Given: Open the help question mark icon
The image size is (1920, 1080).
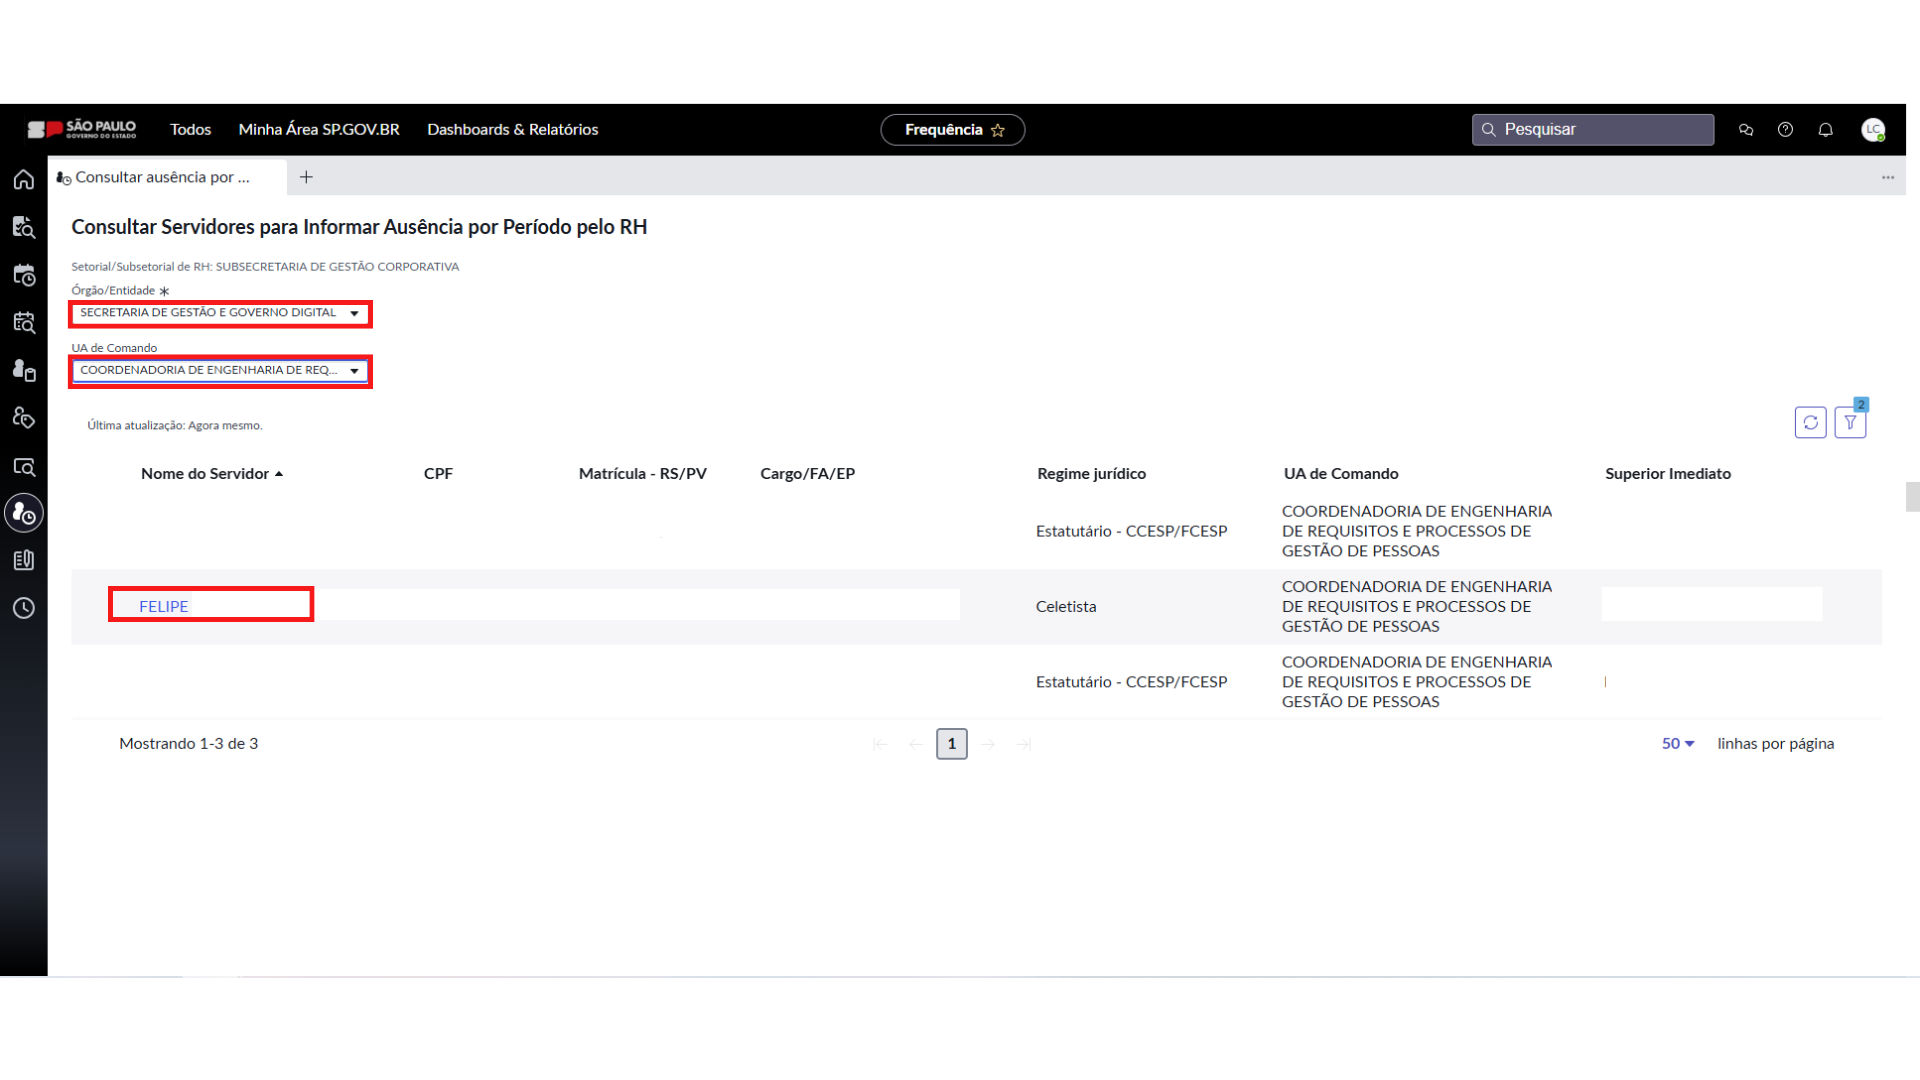Looking at the screenshot, I should pyautogui.click(x=1785, y=130).
